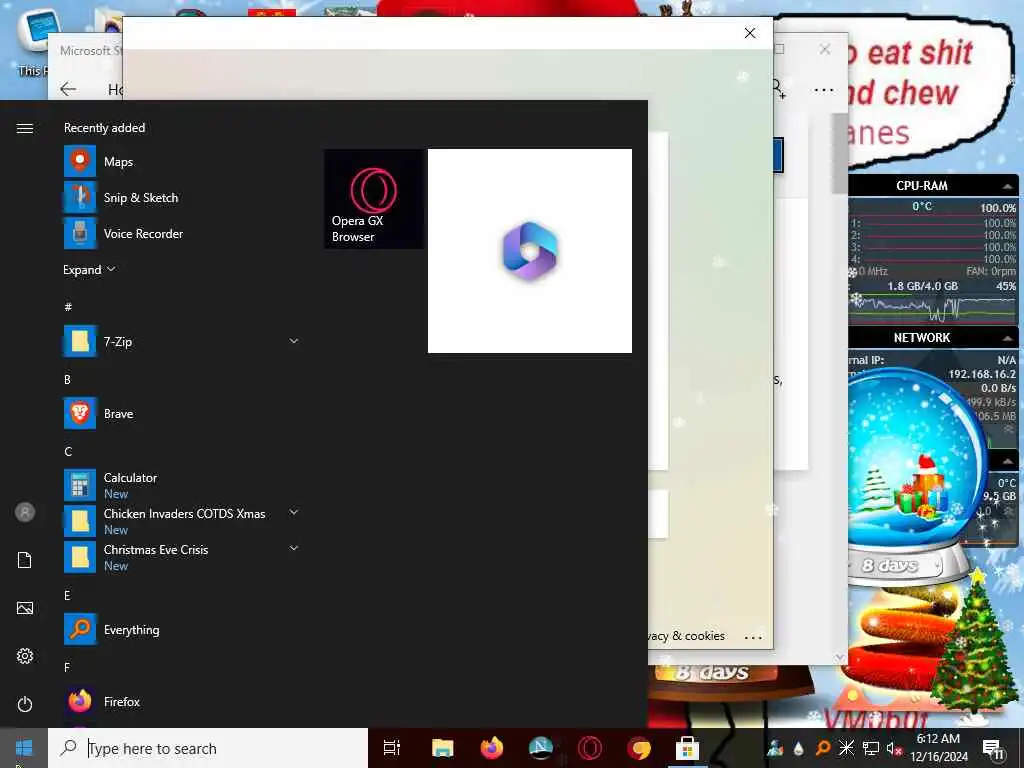Screen dimensions: 1024x768
Task: Collapse the CPU-RAM gadget panel
Action: point(1007,186)
